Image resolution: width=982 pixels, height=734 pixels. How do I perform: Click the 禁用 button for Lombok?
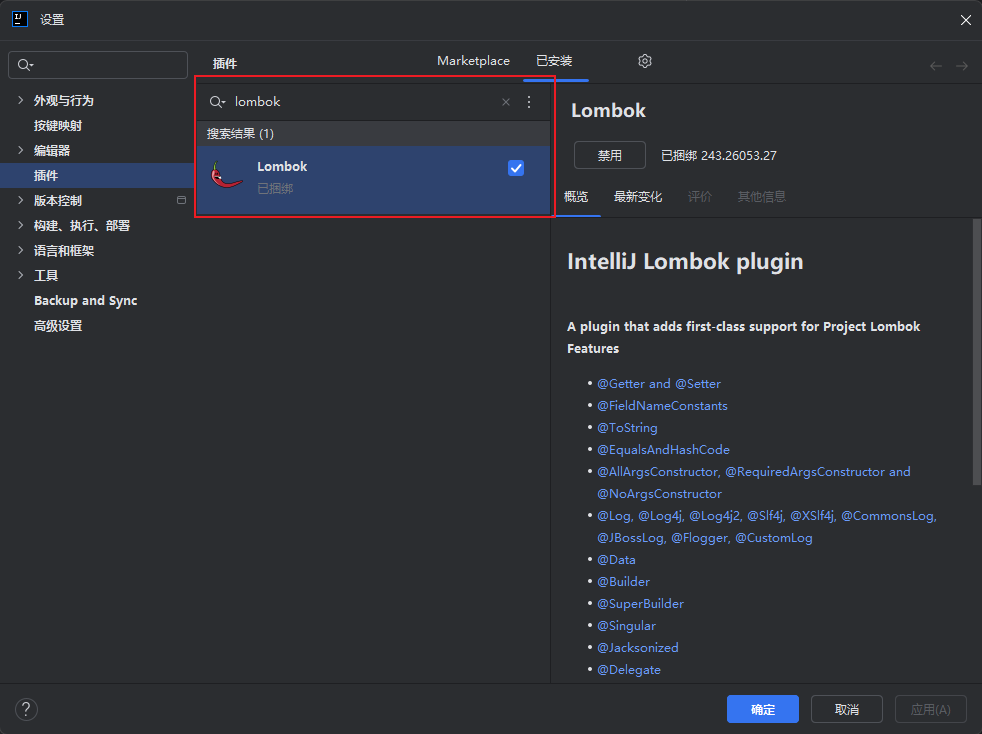609,155
